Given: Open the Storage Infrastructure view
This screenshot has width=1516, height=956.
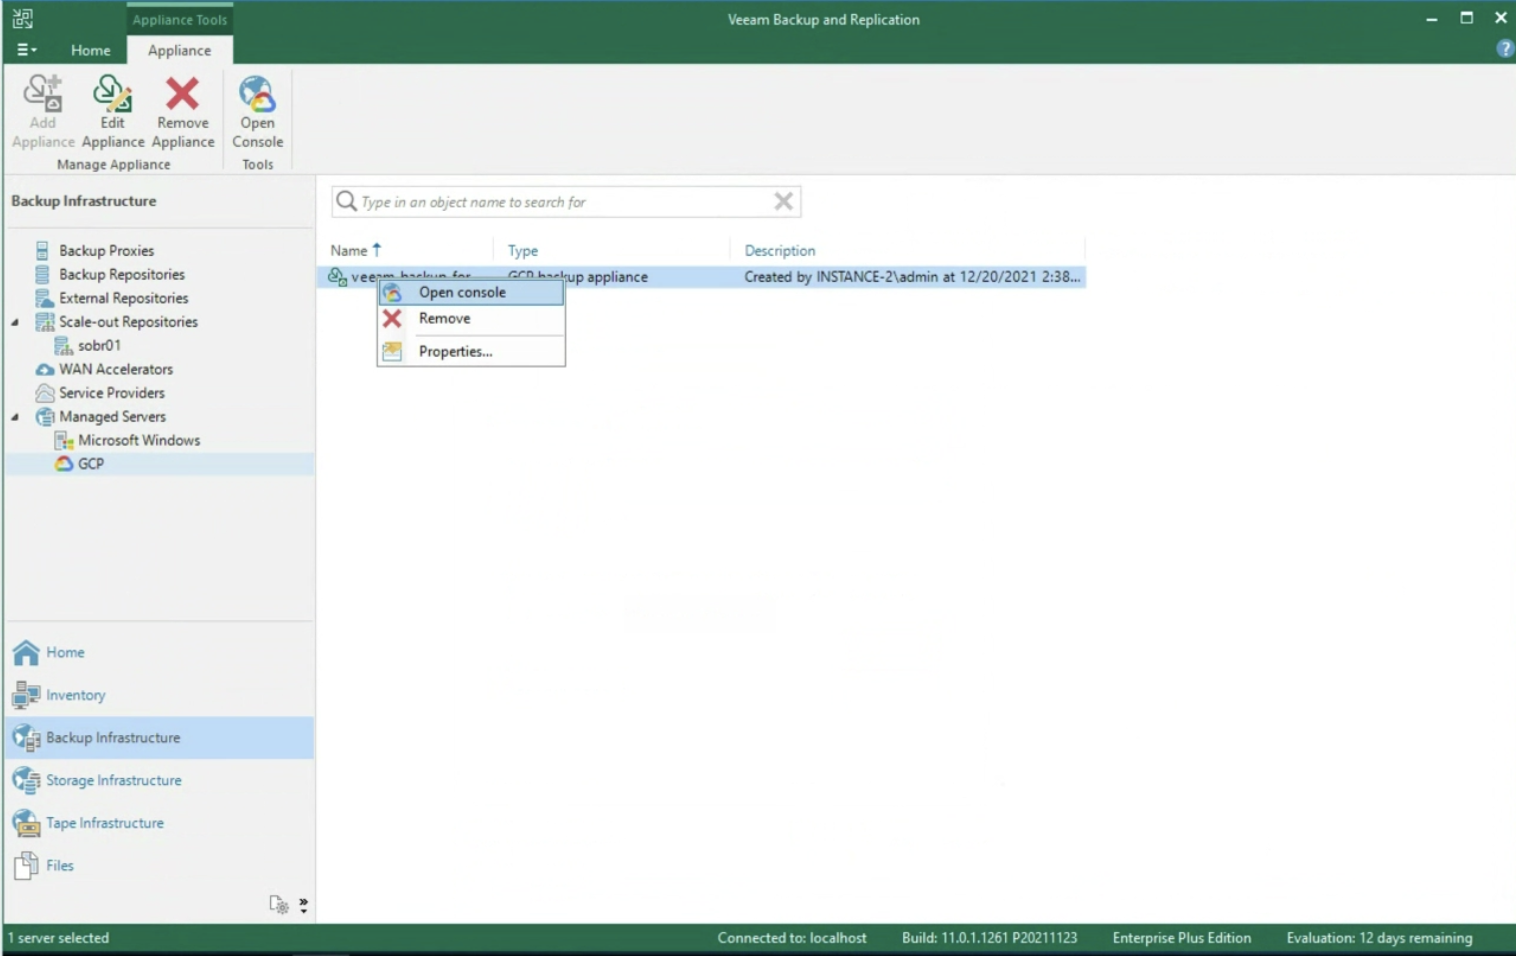Looking at the screenshot, I should pos(160,780).
